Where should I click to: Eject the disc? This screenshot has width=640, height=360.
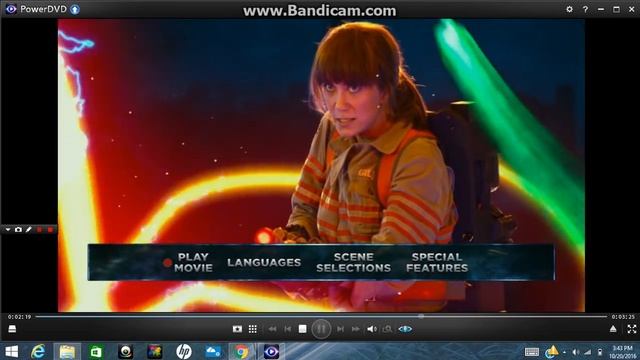(613, 329)
